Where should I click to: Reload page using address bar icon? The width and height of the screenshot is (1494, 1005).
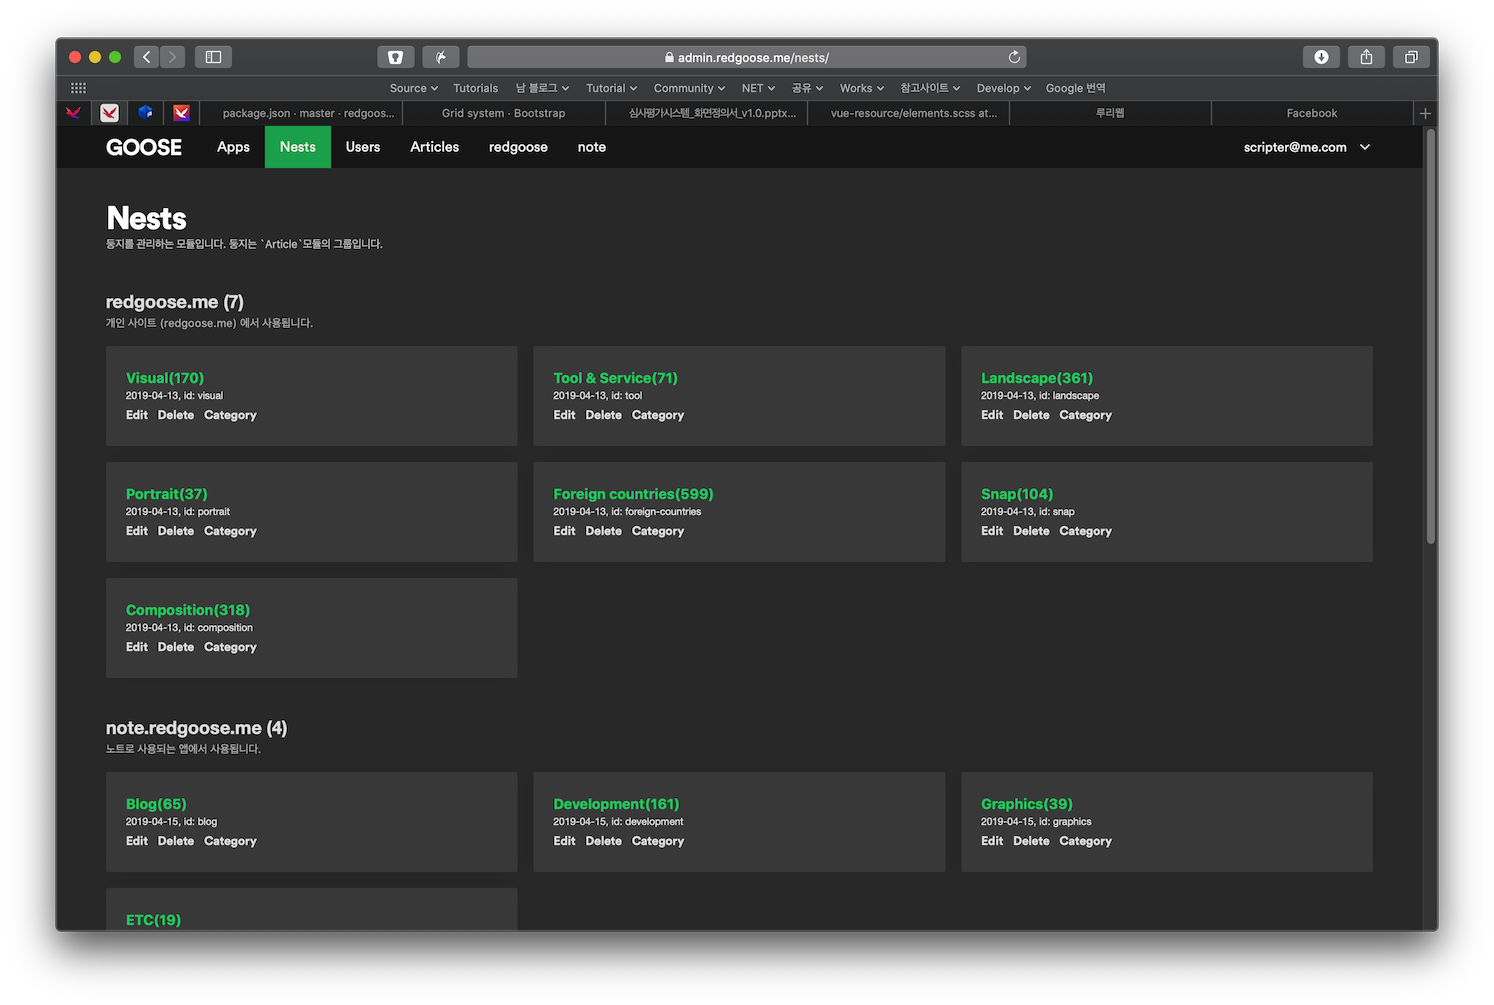(1014, 57)
